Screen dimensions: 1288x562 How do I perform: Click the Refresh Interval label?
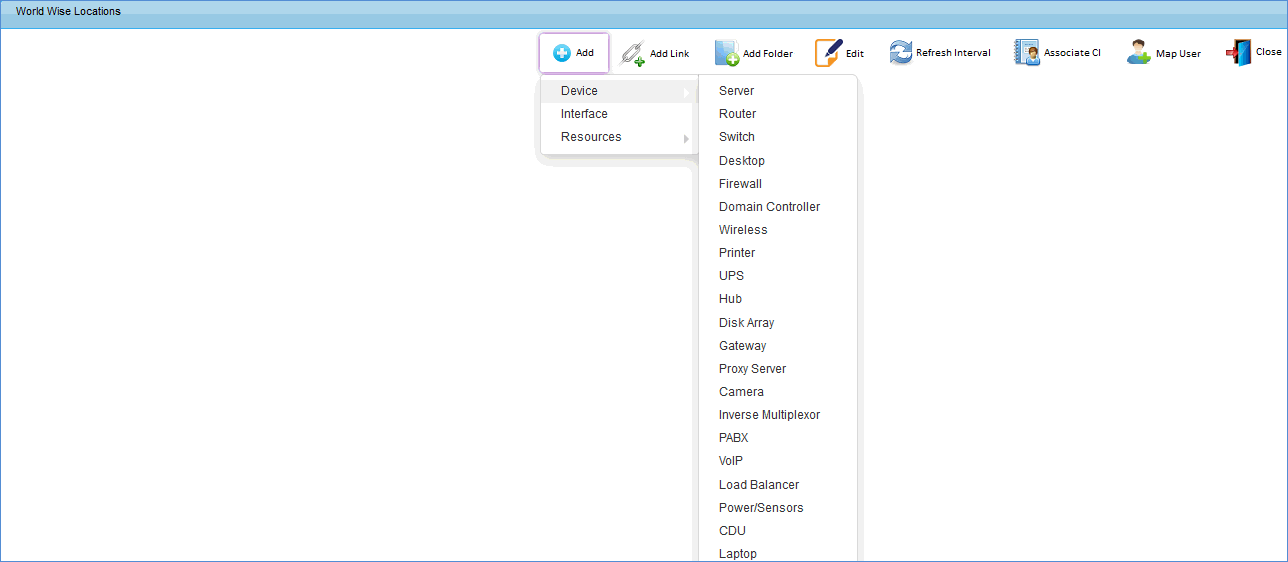pyautogui.click(x=953, y=53)
